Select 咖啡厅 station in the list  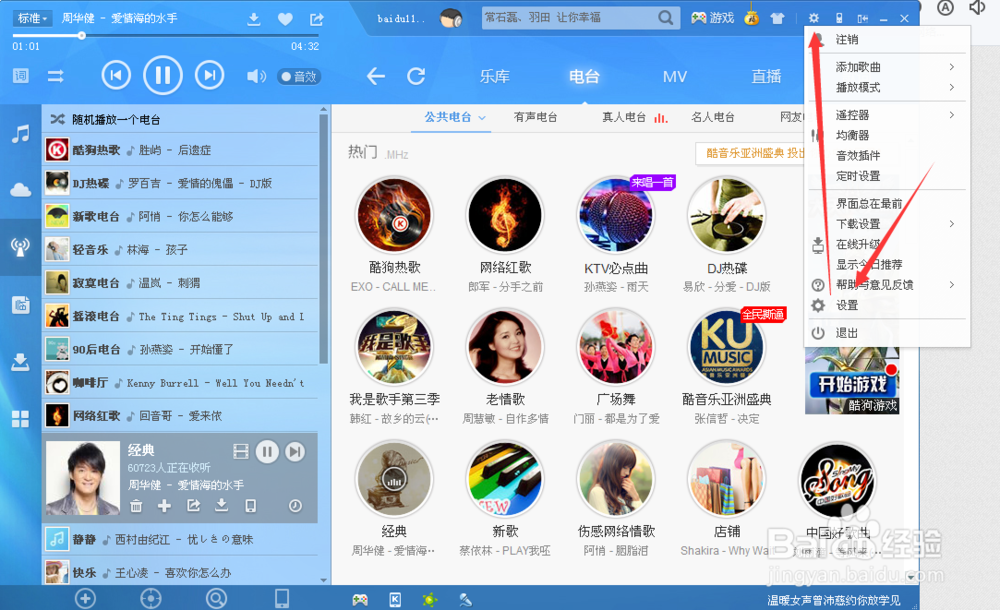click(x=180, y=383)
